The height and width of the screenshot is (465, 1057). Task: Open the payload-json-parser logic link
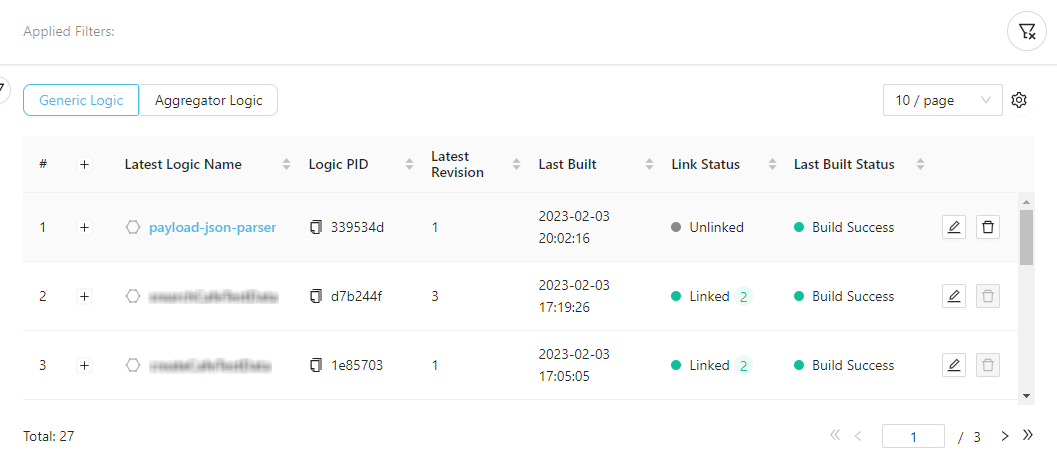click(212, 227)
